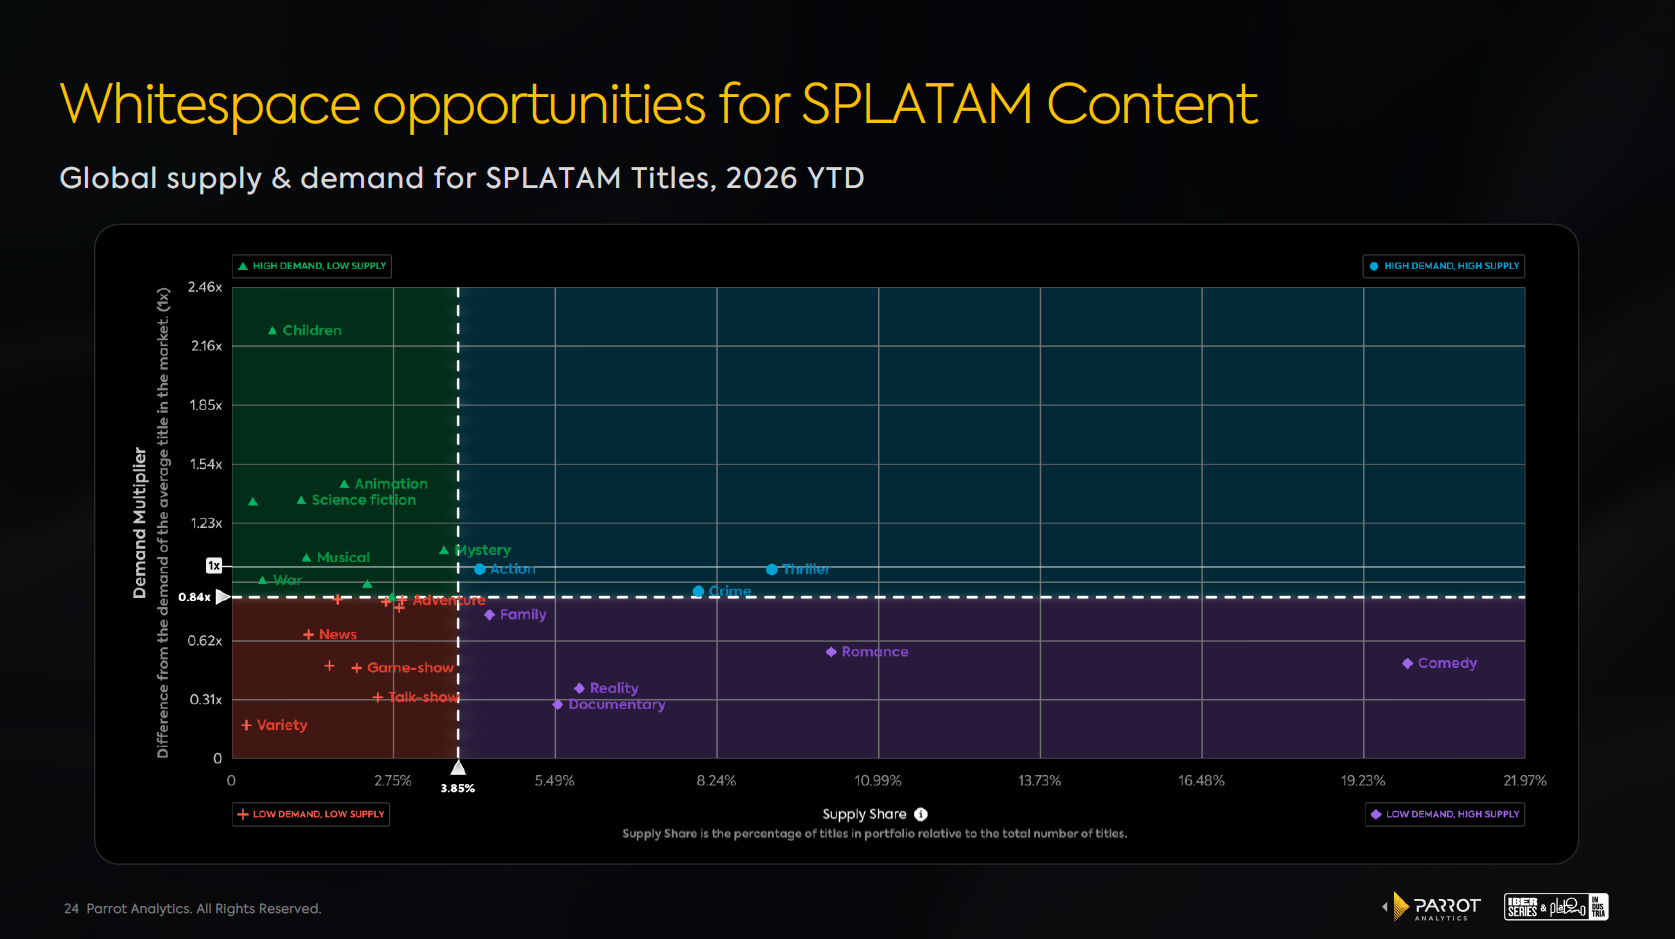Click the page number 24
Screen dimensions: 1675x939
click(x=71, y=909)
